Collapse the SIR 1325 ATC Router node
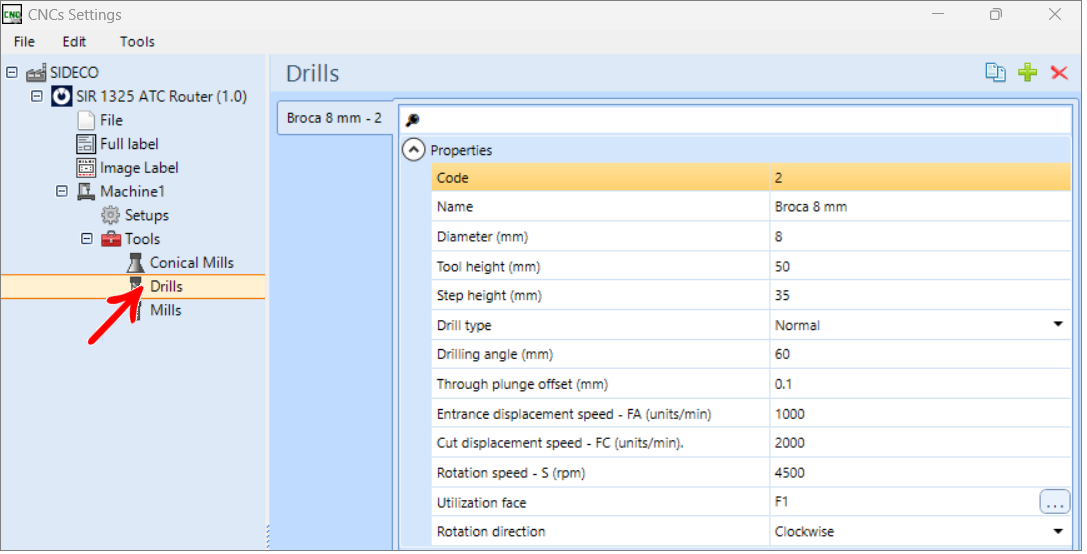Screen dimensions: 1087x554 [37, 96]
